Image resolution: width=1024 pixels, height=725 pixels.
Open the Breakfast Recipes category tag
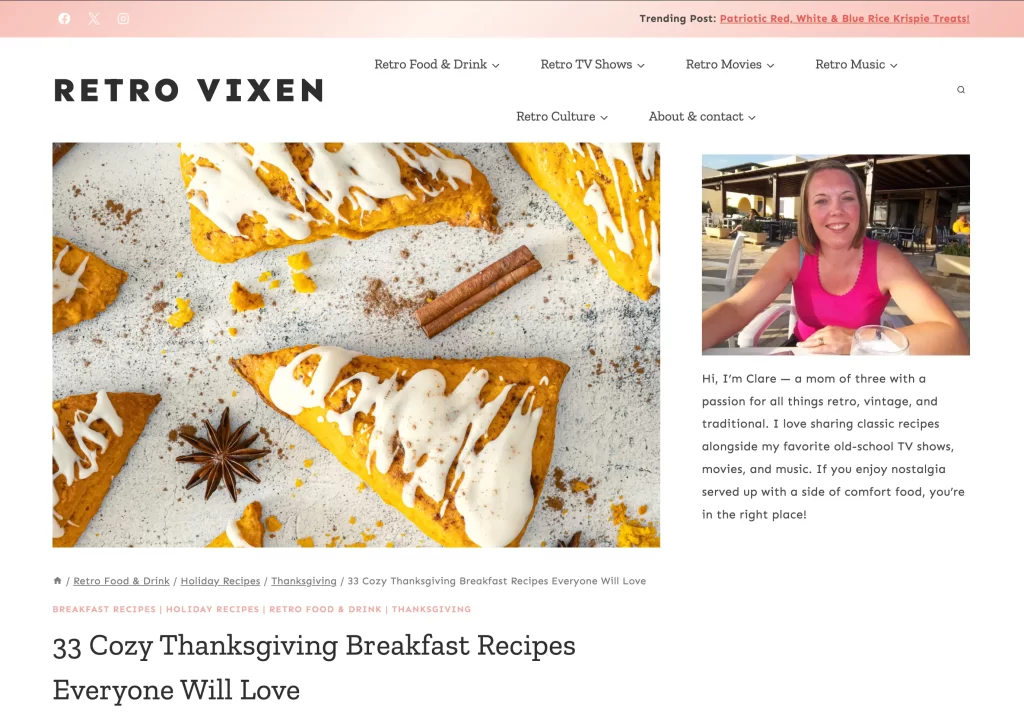coord(104,609)
